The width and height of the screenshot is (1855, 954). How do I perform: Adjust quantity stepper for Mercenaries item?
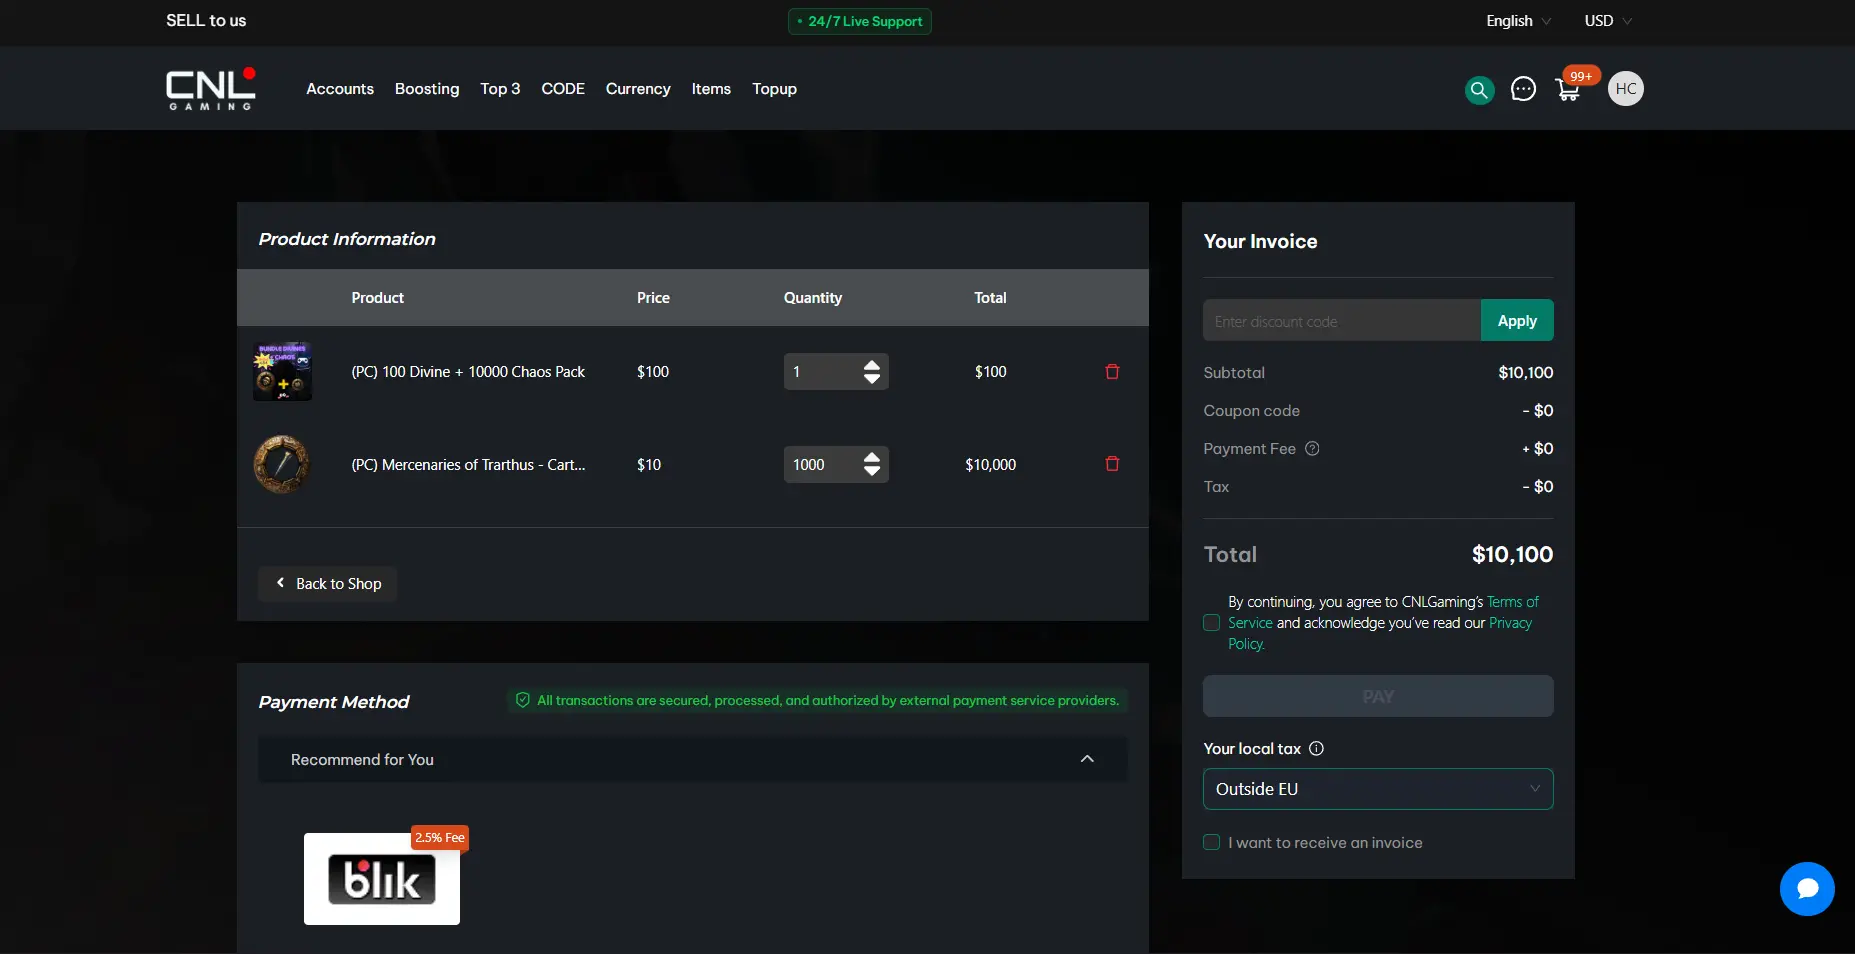pos(872,464)
